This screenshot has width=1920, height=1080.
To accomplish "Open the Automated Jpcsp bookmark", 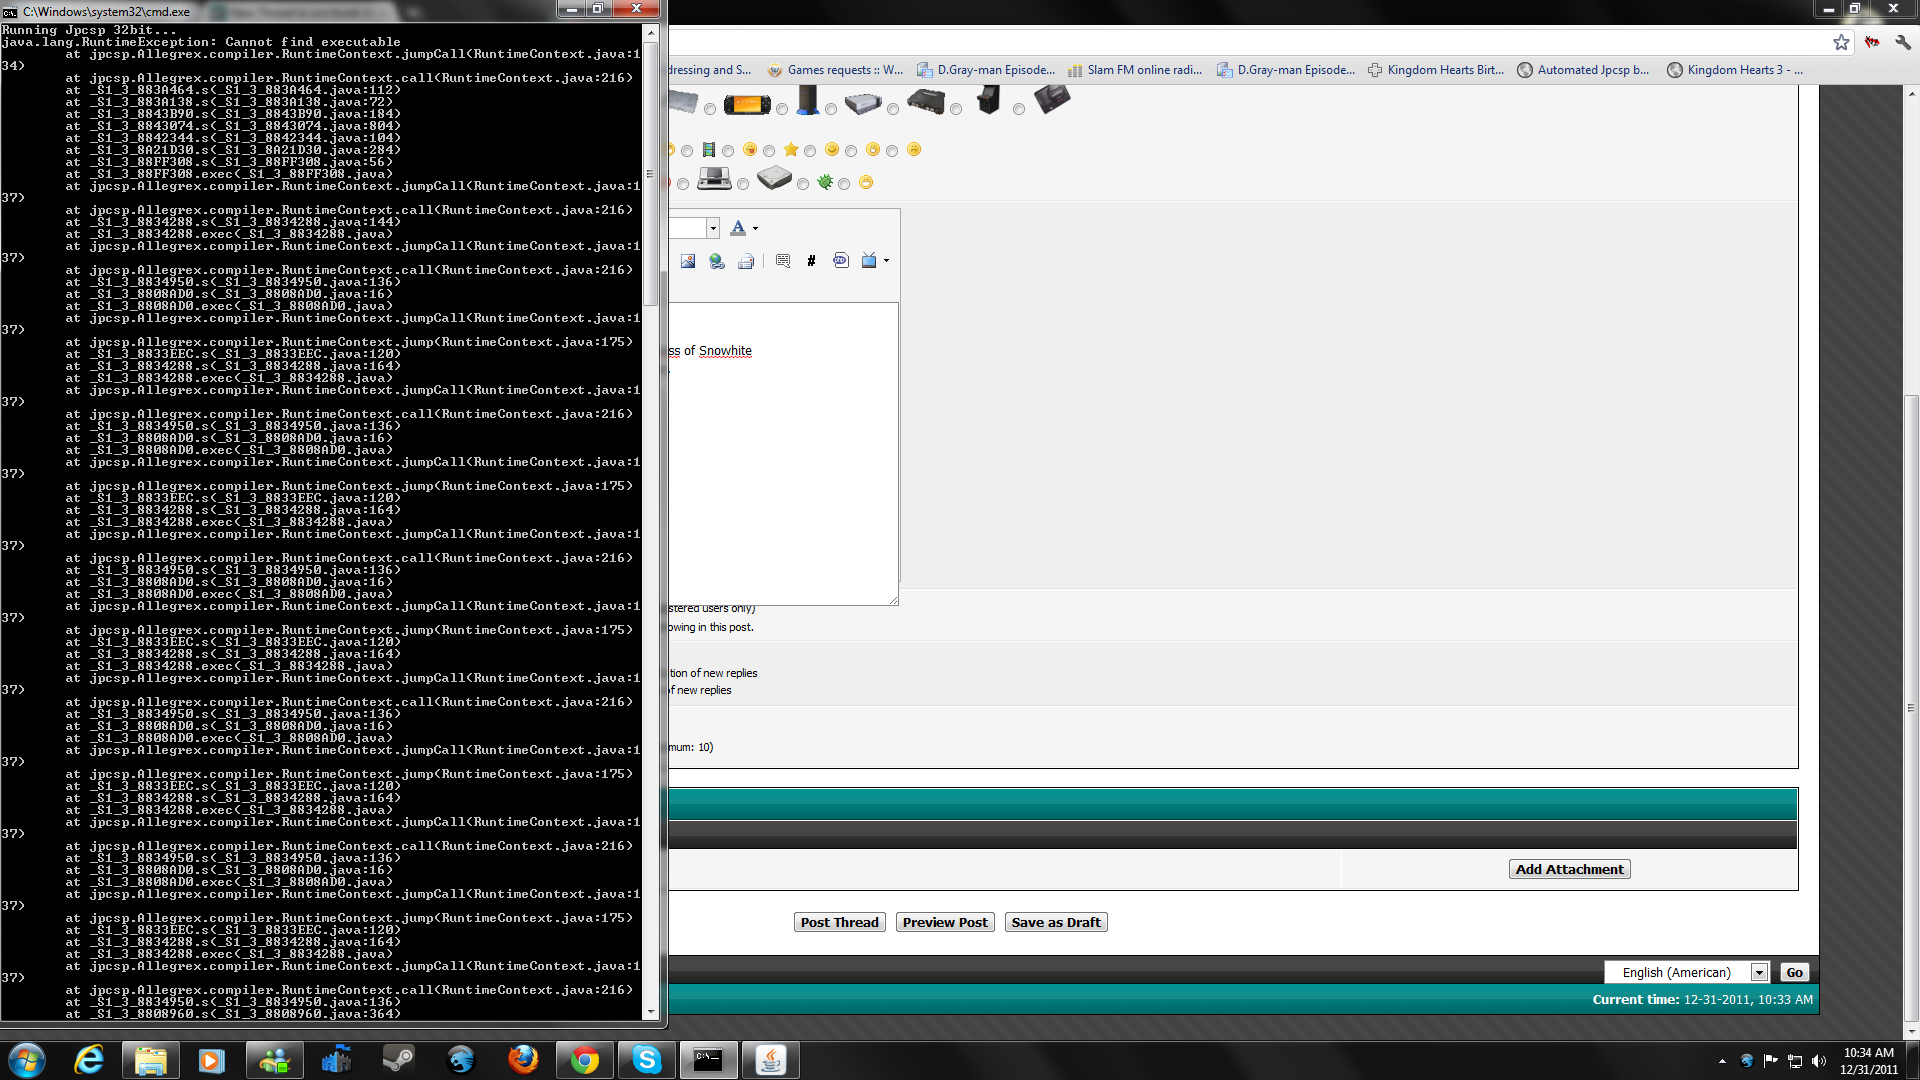I will [x=1583, y=70].
